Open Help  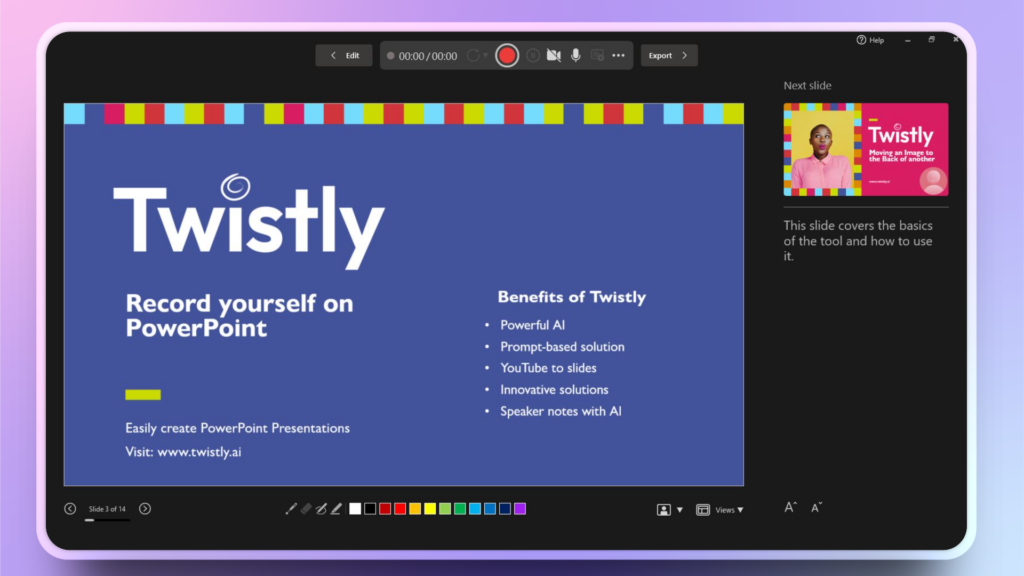pyautogui.click(x=870, y=40)
